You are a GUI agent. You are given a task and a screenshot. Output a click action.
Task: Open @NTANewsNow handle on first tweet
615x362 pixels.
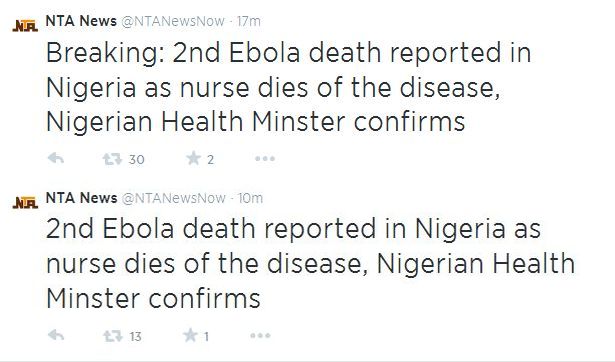tap(173, 21)
